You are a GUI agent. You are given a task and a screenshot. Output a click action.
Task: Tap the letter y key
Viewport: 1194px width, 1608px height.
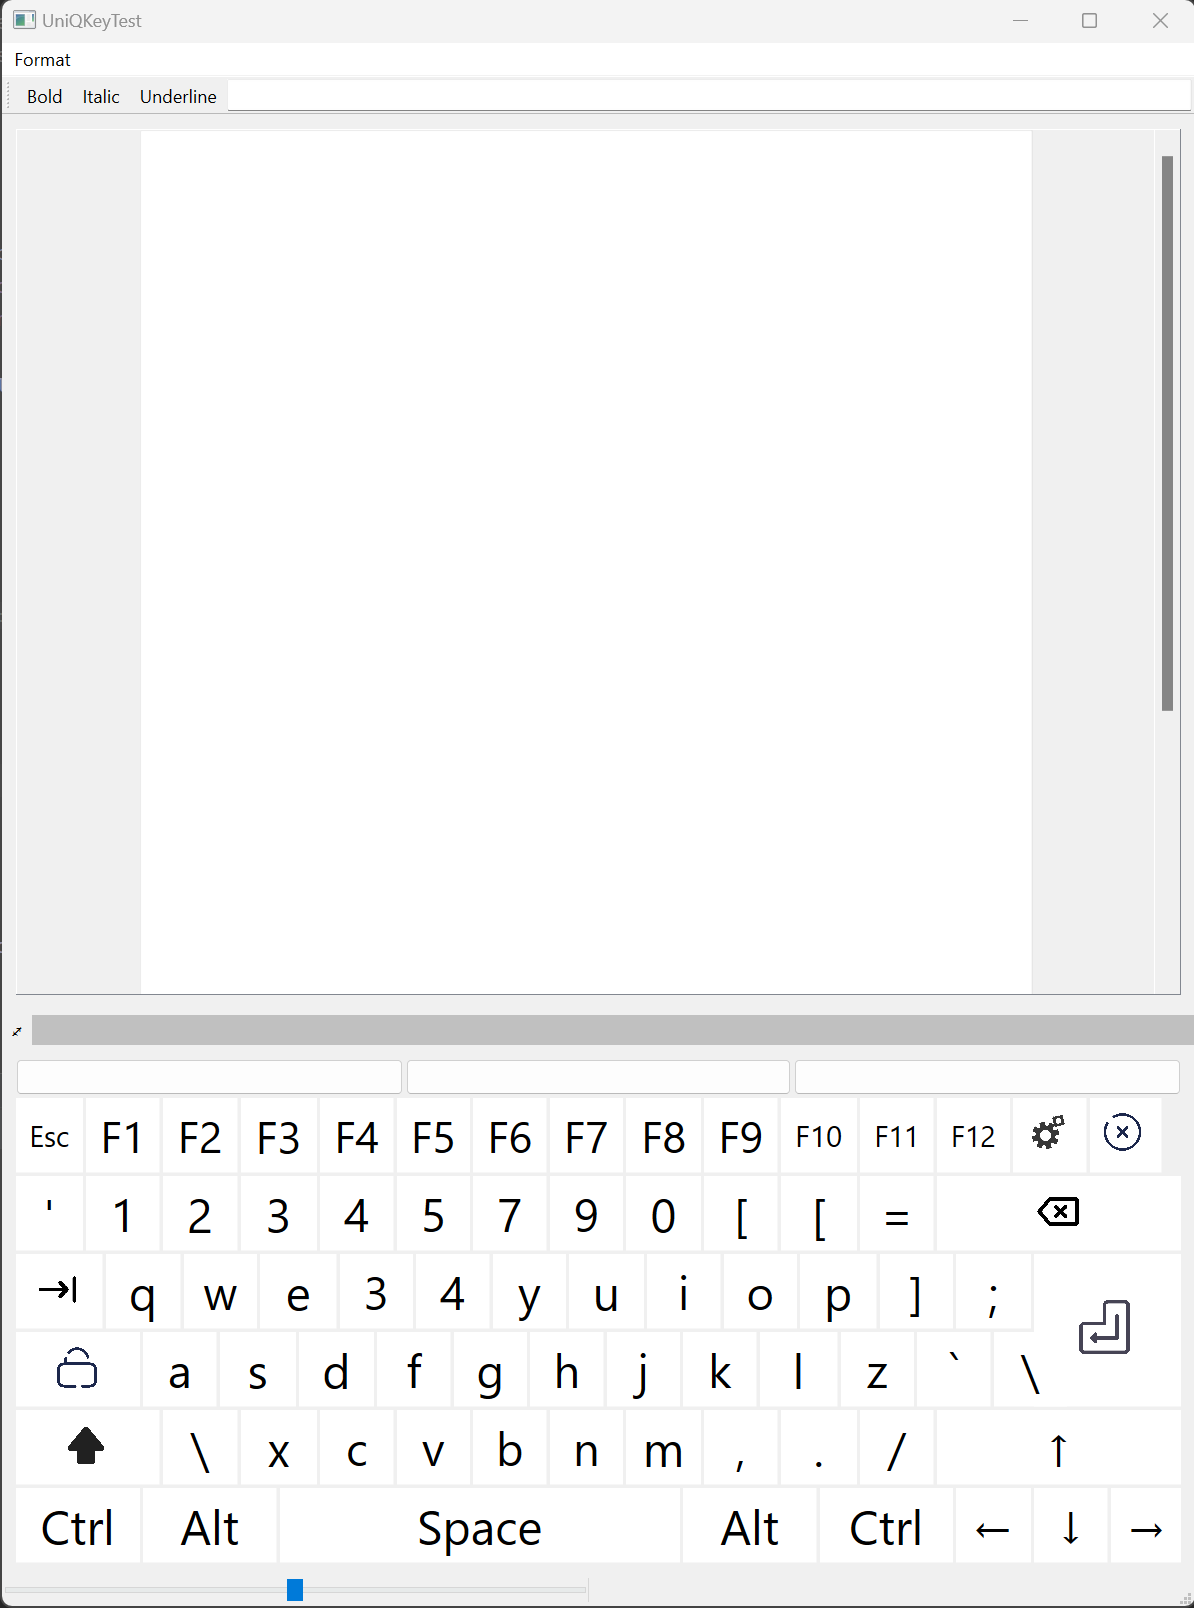coord(530,1291)
